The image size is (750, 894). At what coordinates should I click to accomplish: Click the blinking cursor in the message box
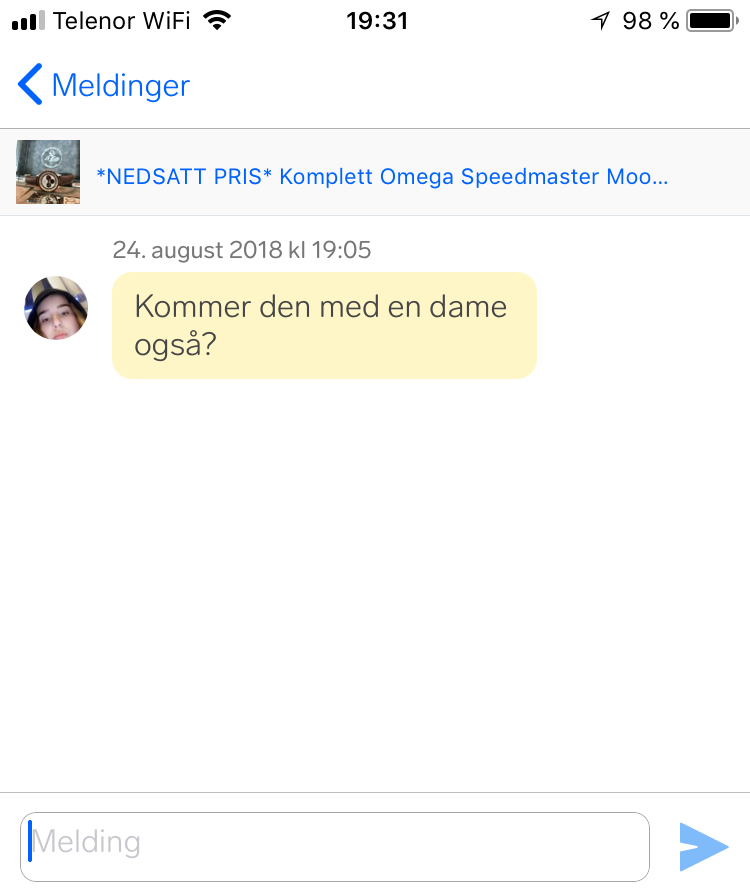[x=31, y=840]
